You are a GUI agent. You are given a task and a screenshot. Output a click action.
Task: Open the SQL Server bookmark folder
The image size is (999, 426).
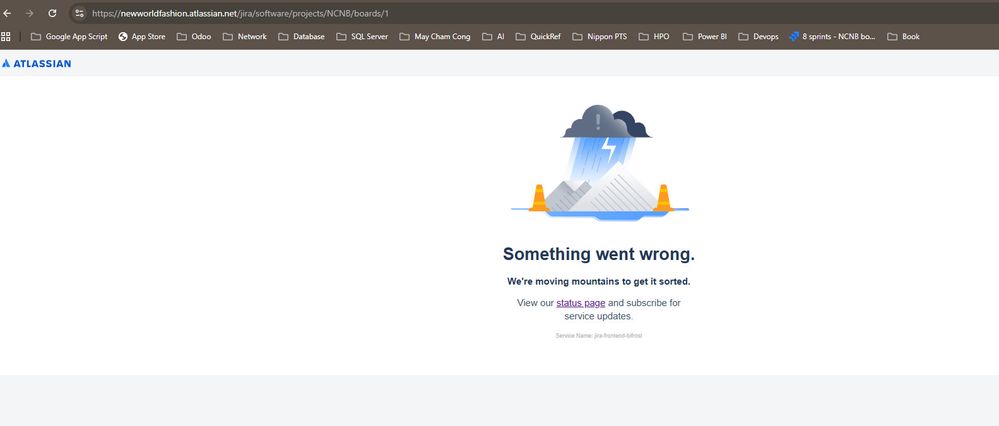362,36
